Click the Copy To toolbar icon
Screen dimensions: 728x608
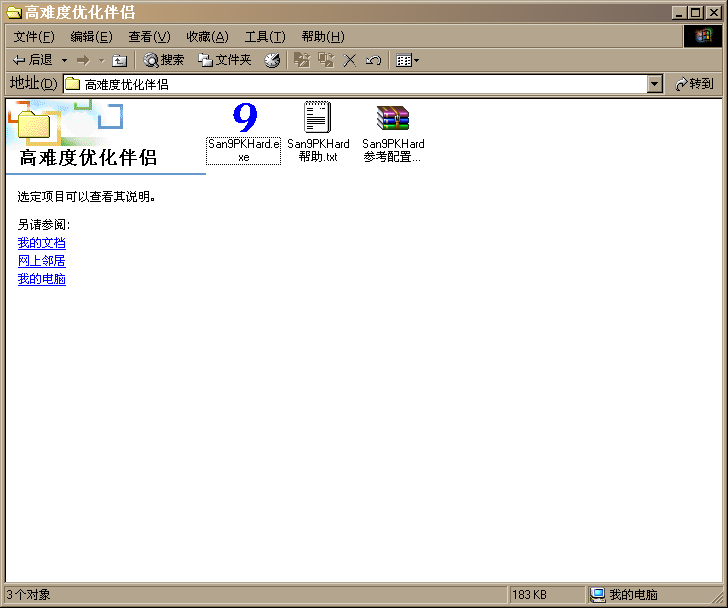(x=326, y=60)
